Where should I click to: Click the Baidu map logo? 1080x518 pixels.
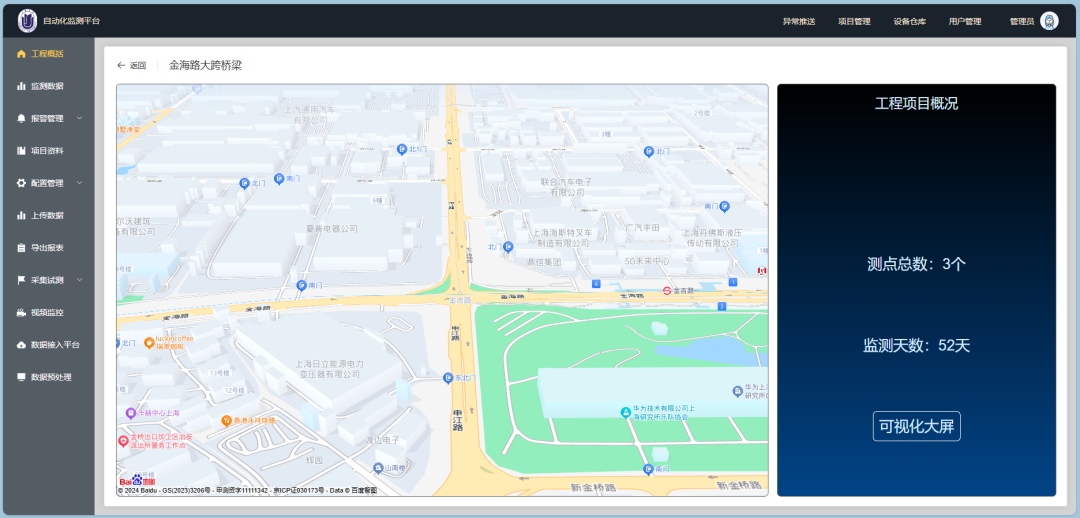click(137, 480)
